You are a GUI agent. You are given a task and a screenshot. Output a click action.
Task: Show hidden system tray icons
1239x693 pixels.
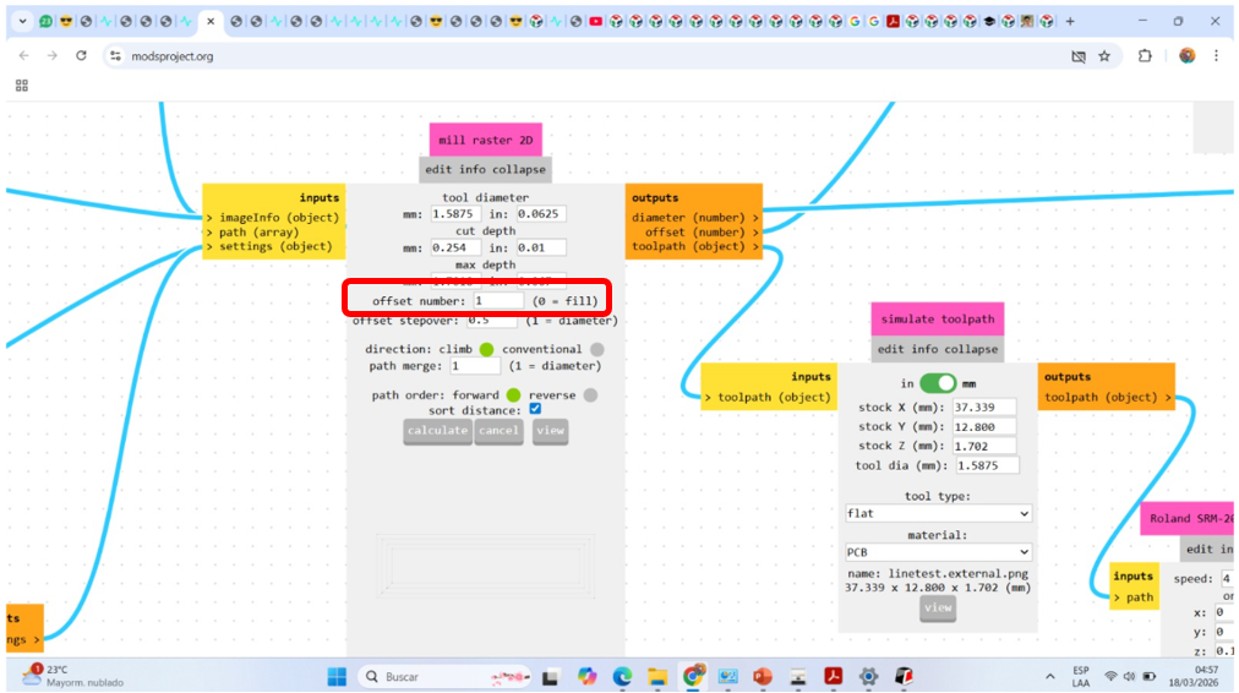(x=1050, y=677)
